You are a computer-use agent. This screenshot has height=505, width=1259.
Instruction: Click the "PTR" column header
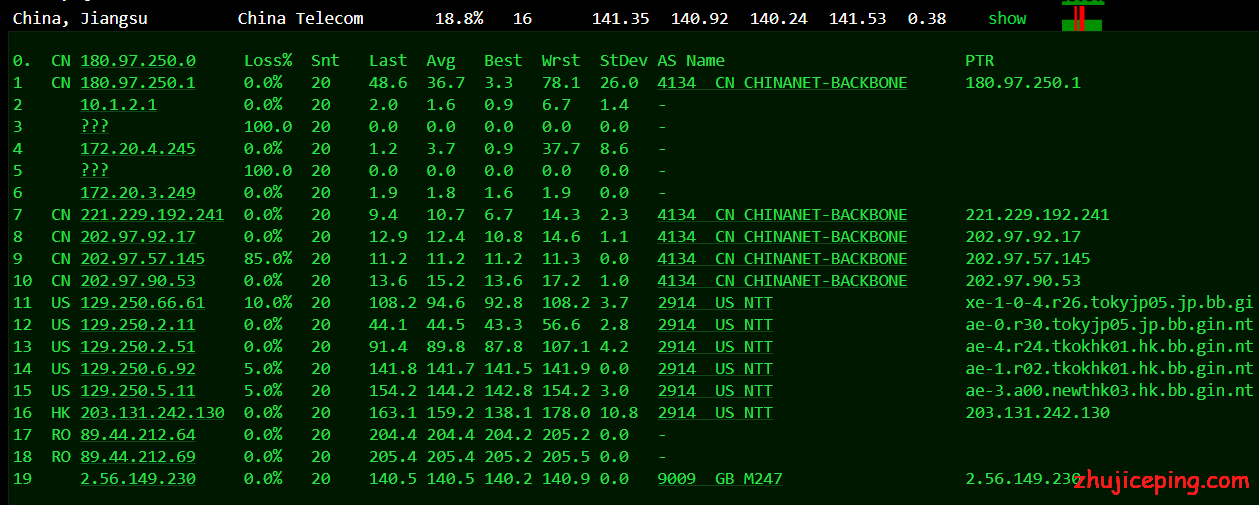980,61
